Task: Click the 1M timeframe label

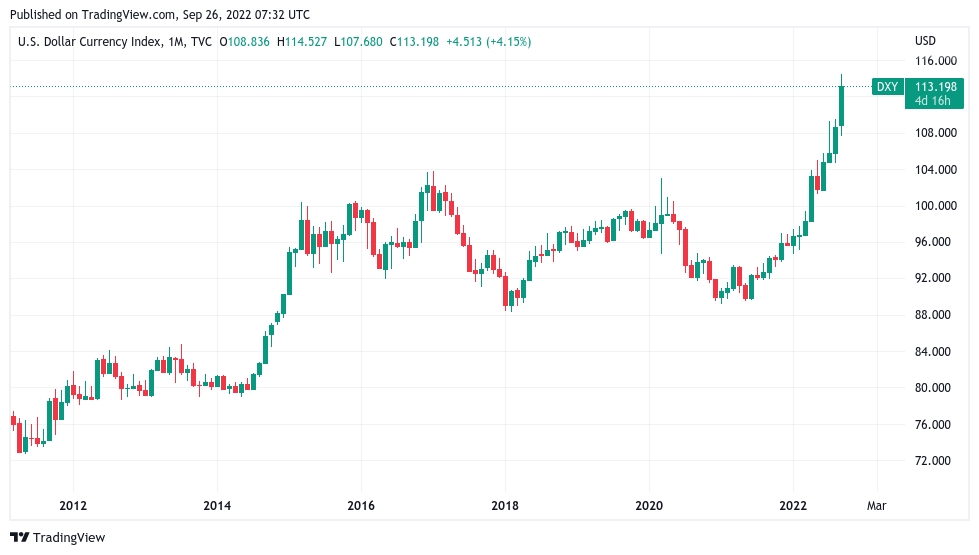Action: pyautogui.click(x=175, y=42)
